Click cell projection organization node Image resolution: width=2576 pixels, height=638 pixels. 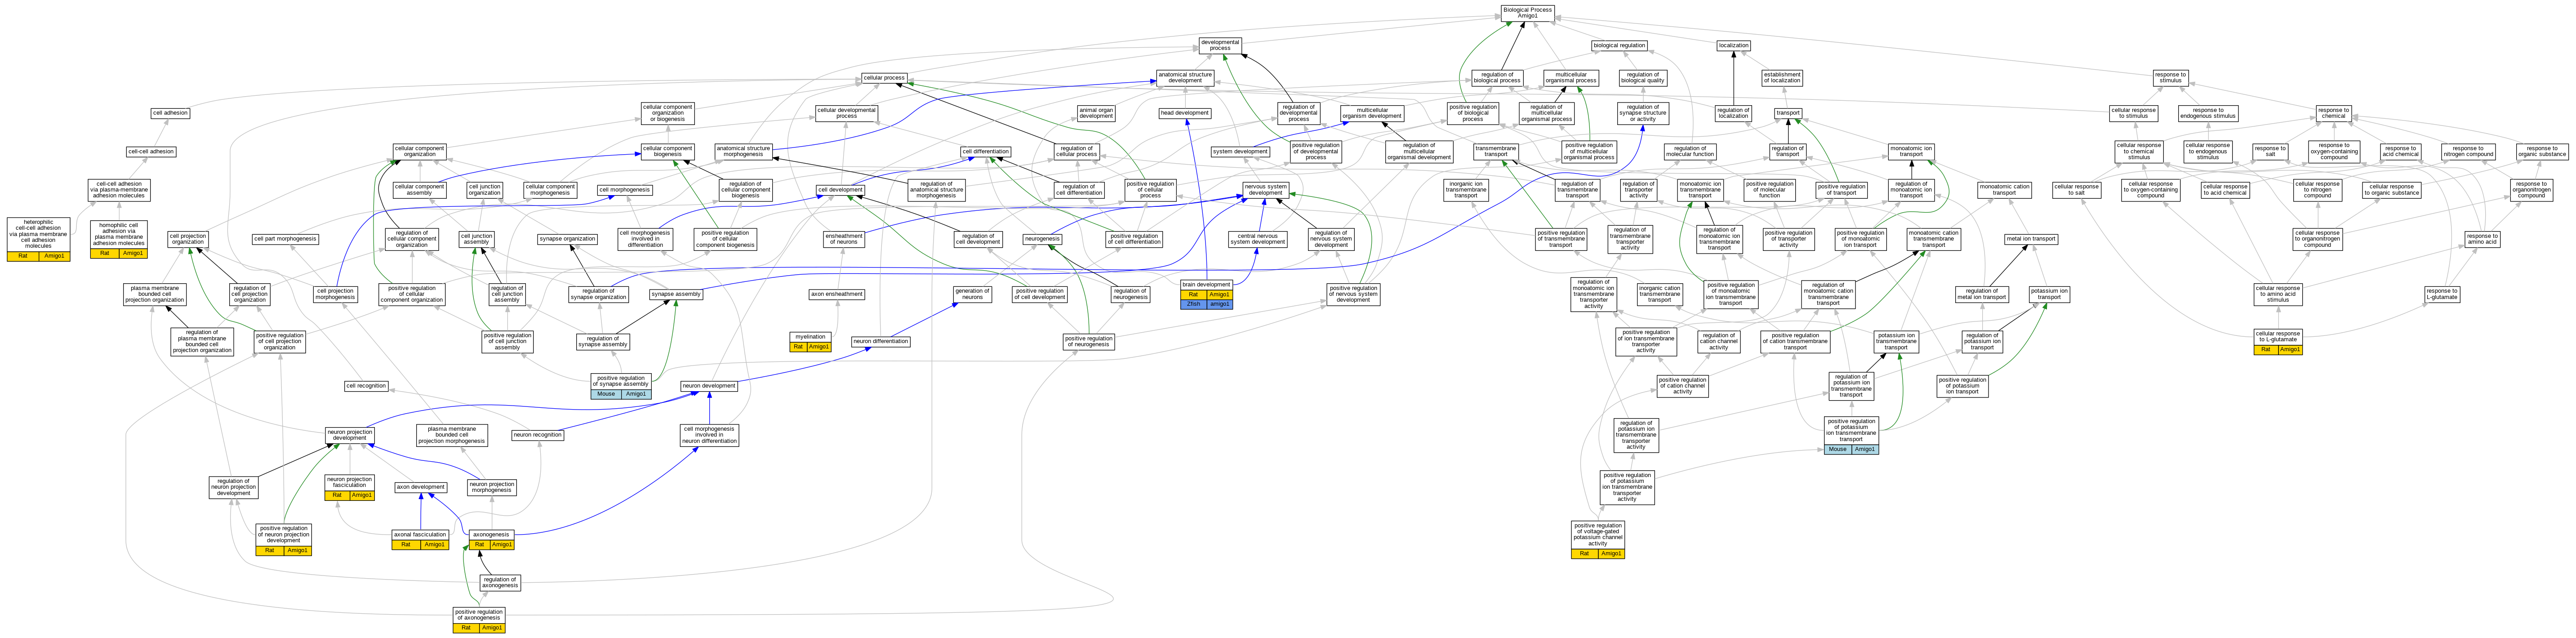[x=187, y=239]
